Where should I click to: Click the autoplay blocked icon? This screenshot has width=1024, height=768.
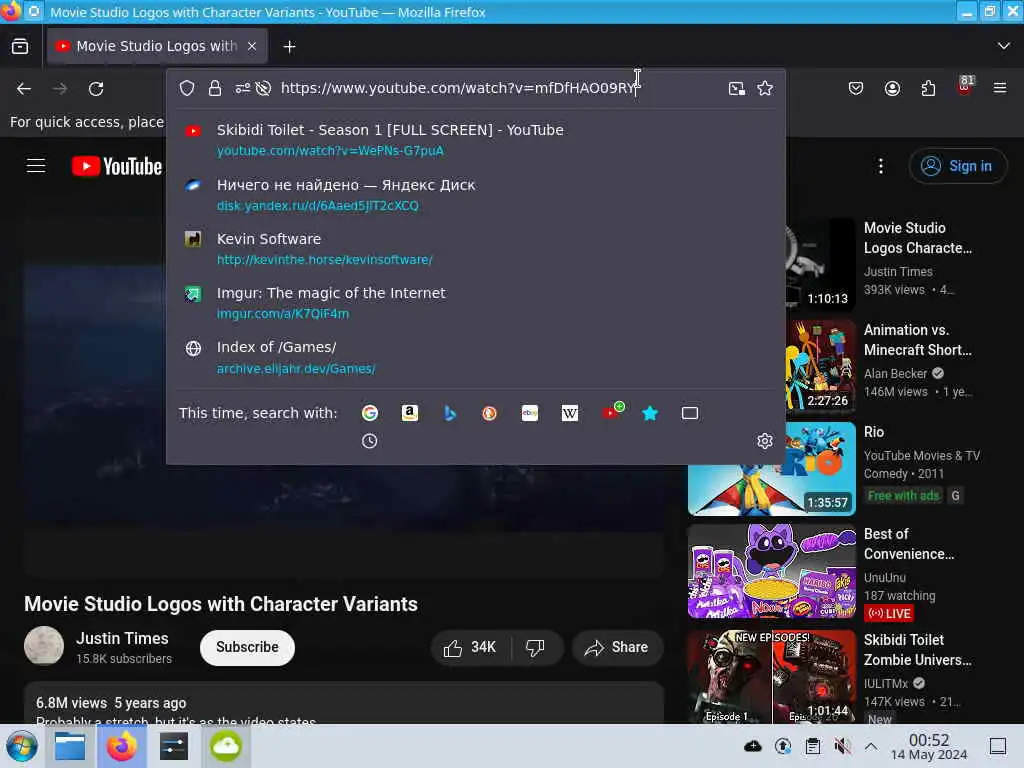(263, 88)
